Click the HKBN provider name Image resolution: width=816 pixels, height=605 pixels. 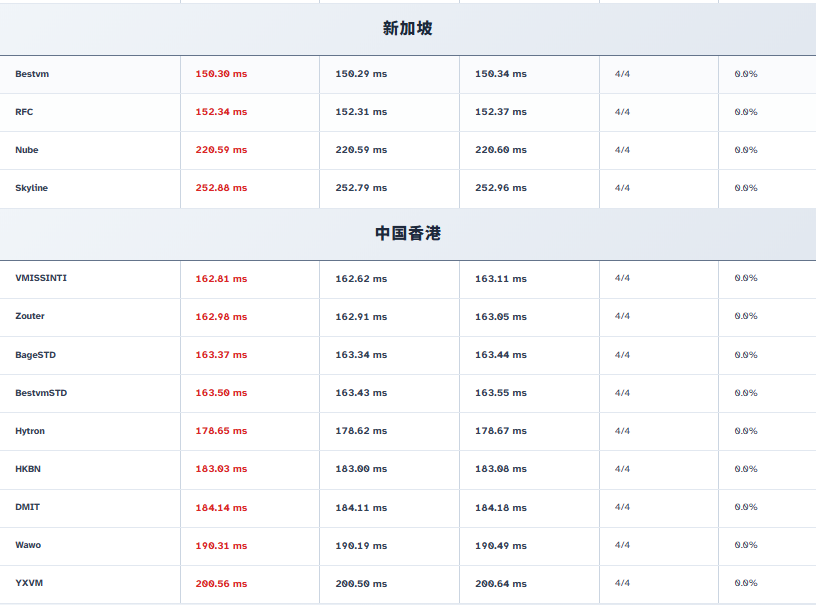pyautogui.click(x=28, y=469)
